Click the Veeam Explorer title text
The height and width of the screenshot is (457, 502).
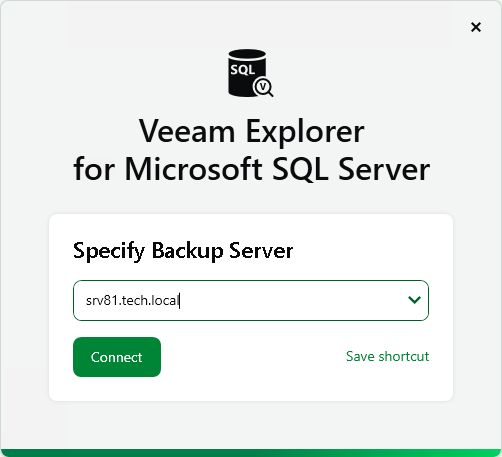252,132
